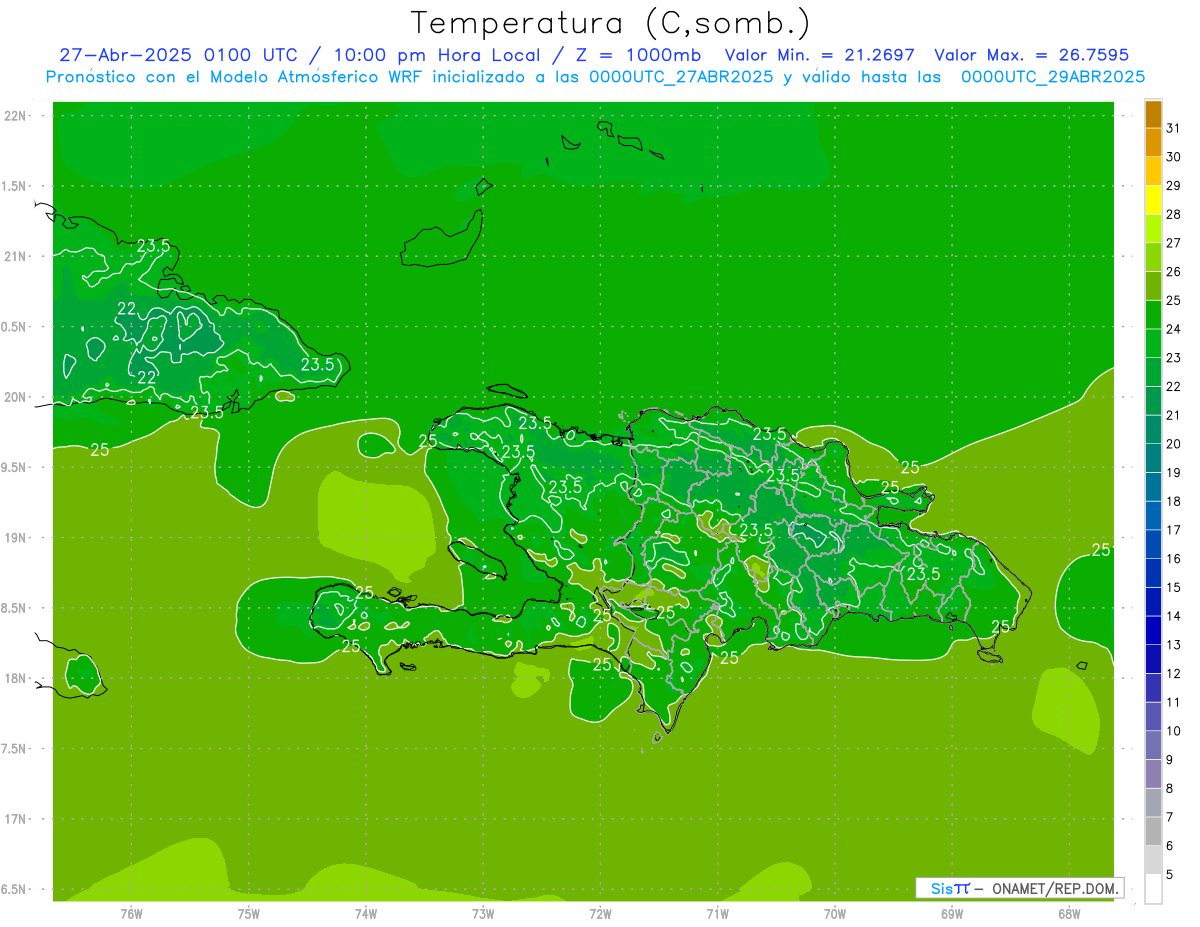The image size is (1200, 927).
Task: Click the legend value 28
Action: tap(1174, 214)
